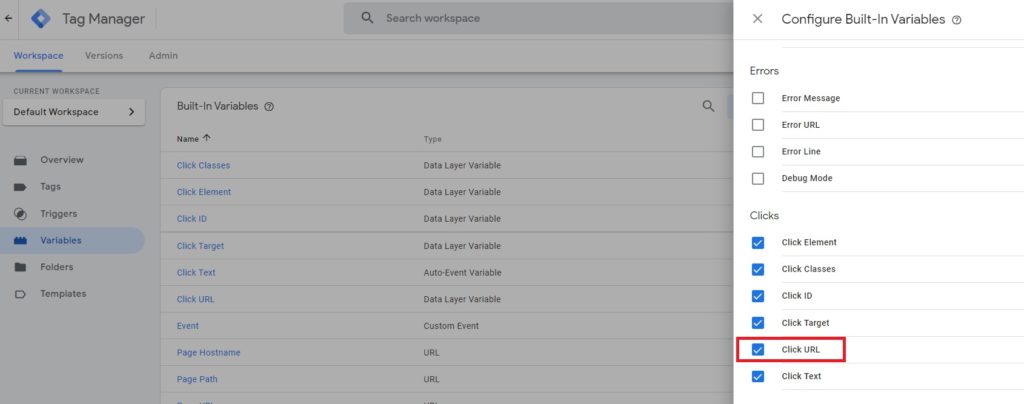1024x404 pixels.
Task: Click the back arrow beside Tag Manager logo
Action: [x=9, y=18]
